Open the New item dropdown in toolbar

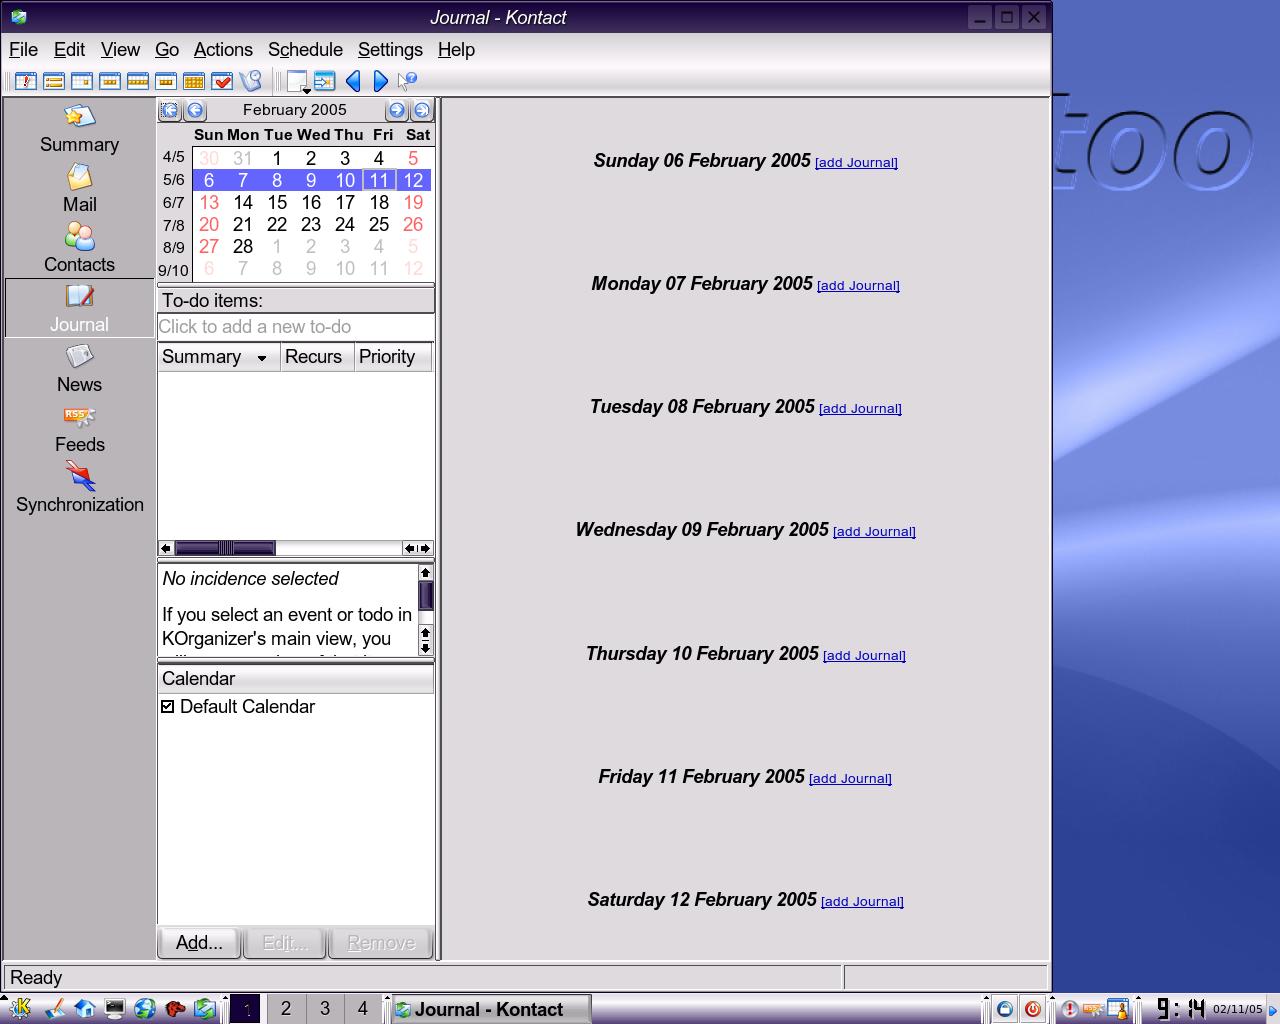pos(298,81)
